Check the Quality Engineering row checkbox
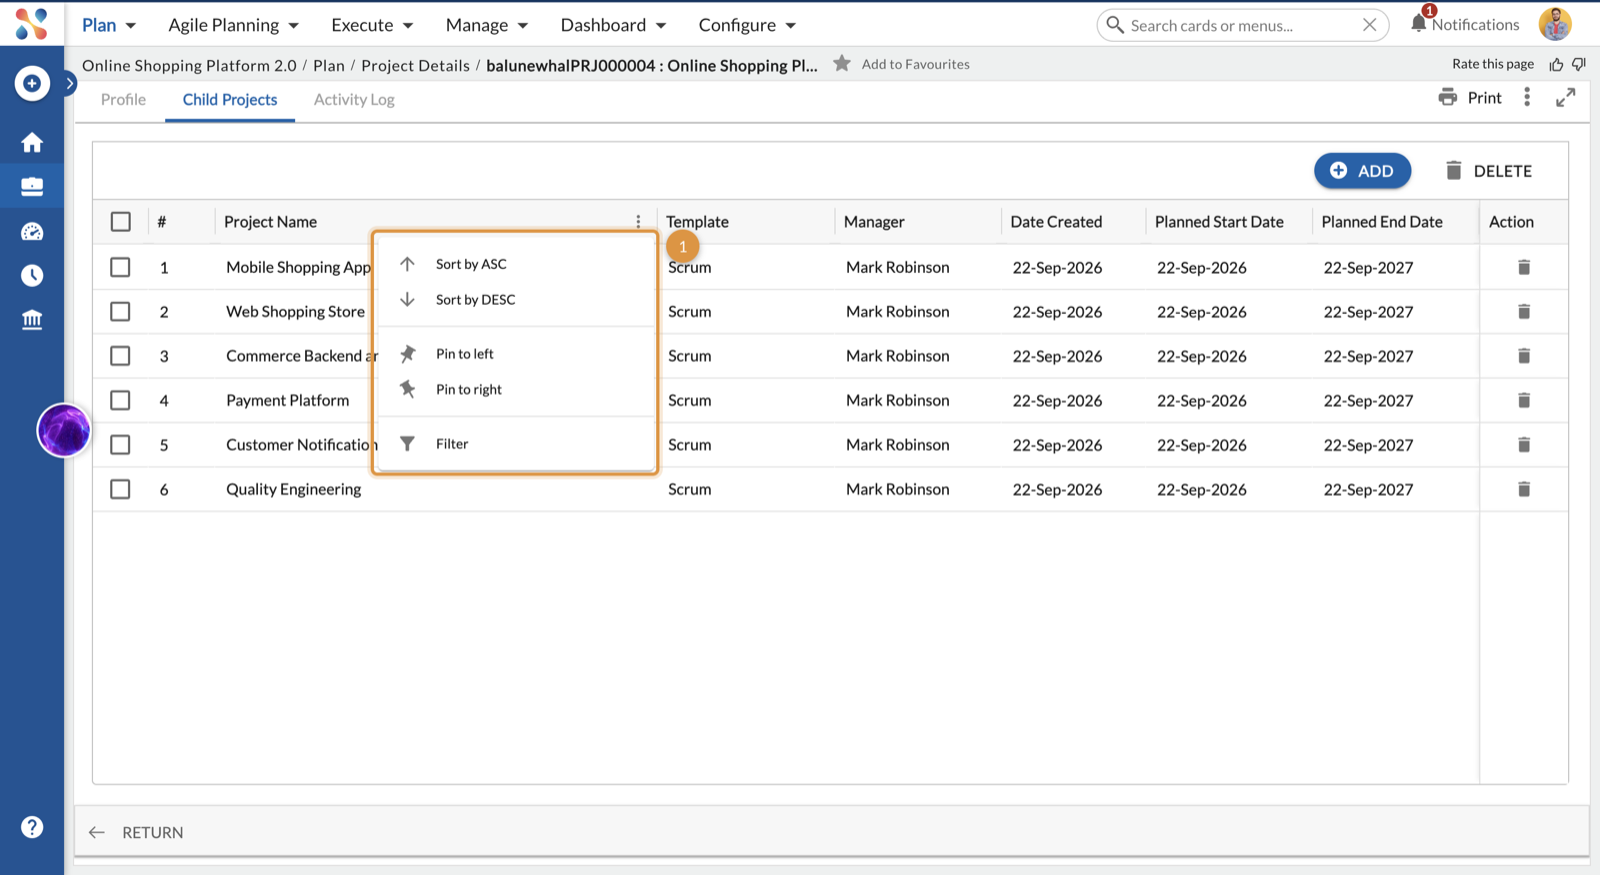 point(120,489)
